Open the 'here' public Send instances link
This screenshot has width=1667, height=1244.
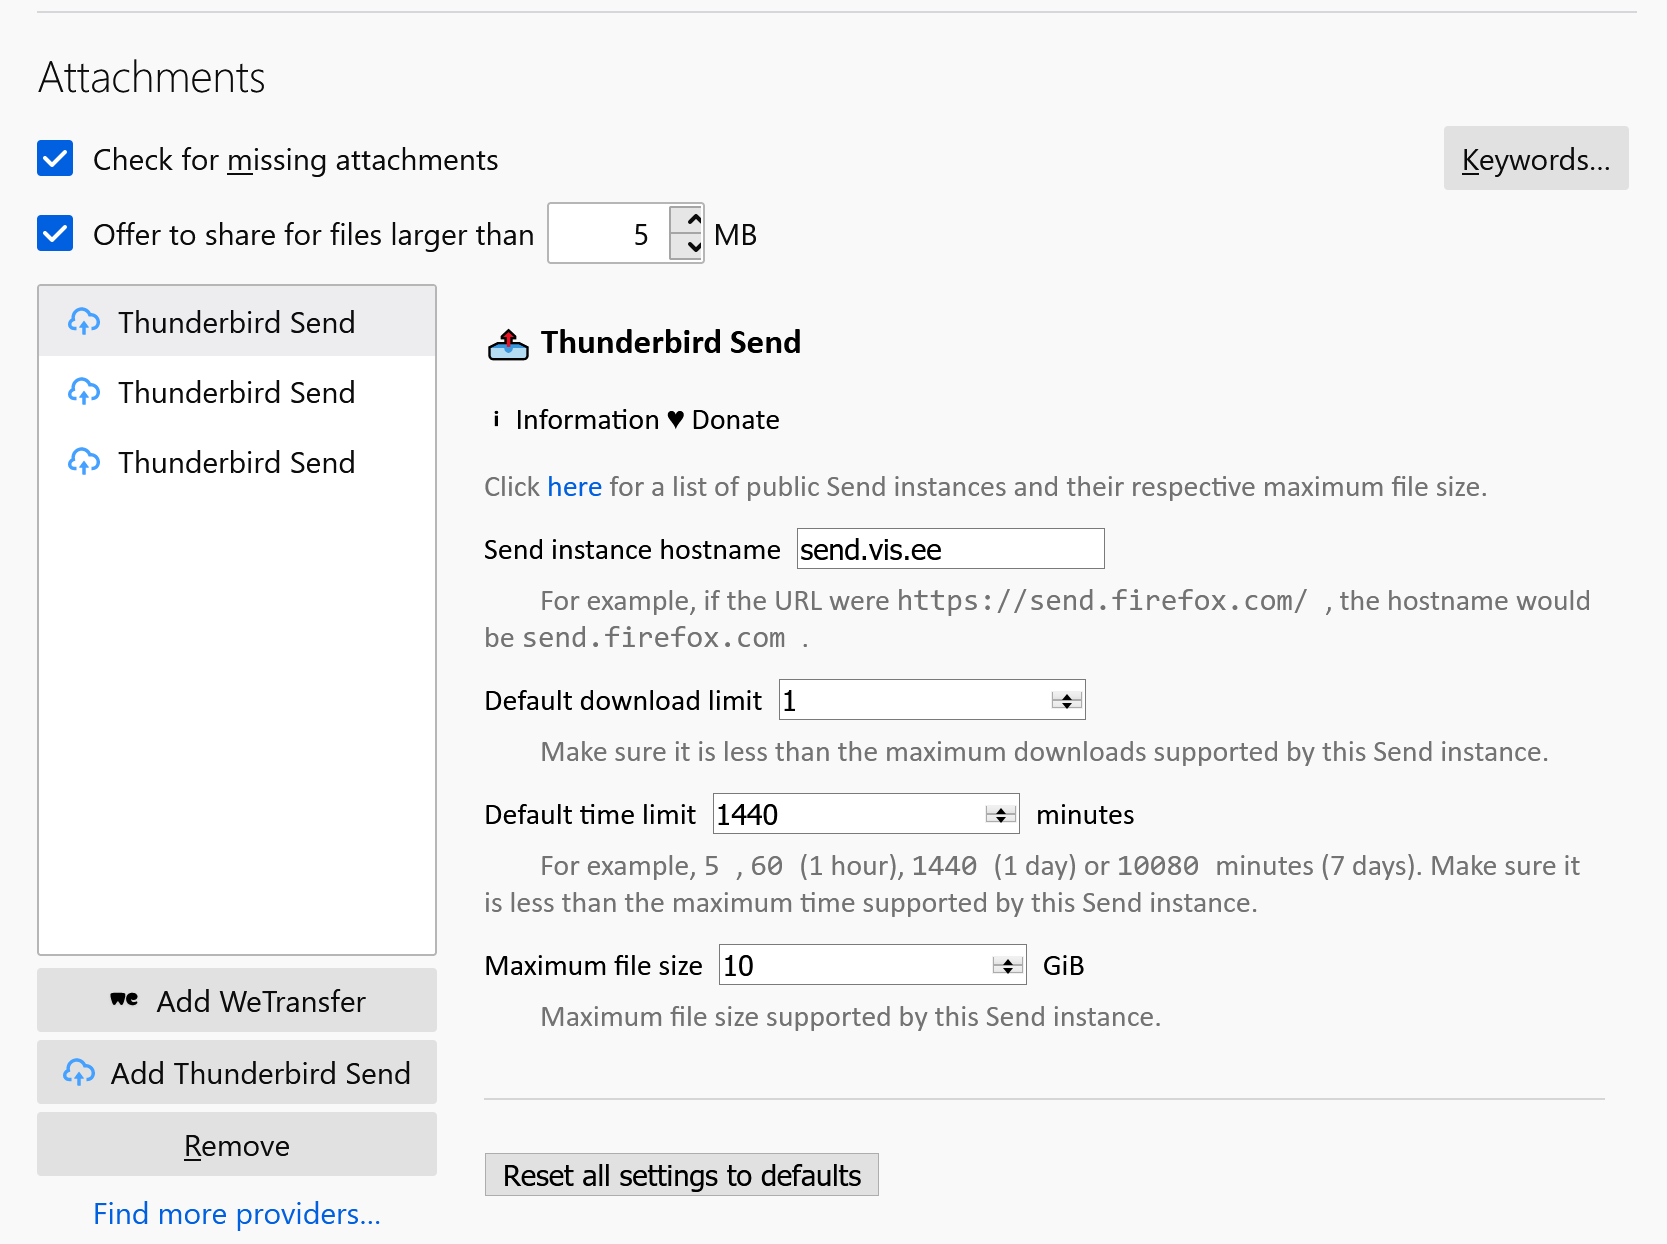click(574, 487)
